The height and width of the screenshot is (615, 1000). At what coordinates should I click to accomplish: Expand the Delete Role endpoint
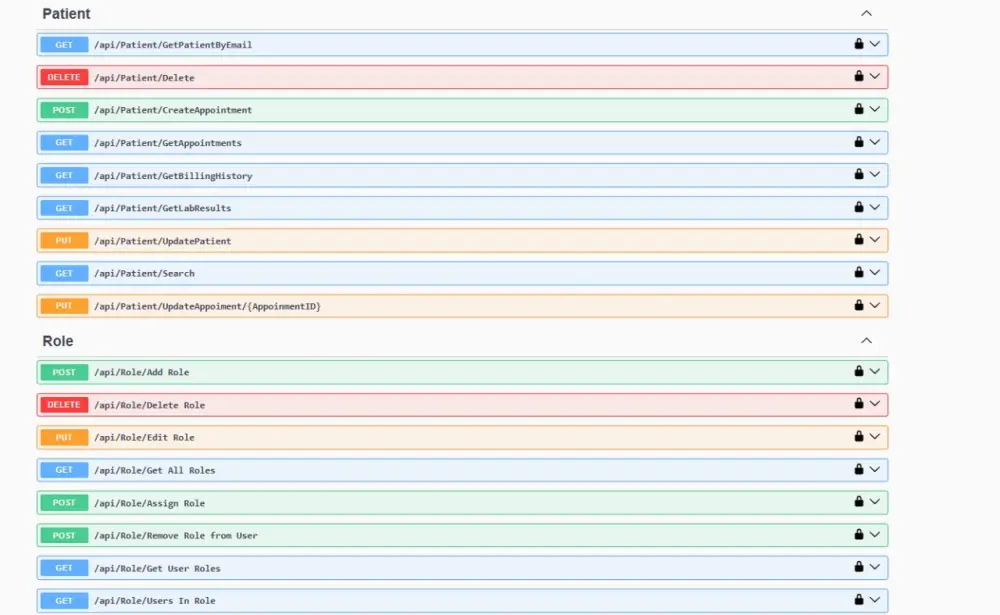point(873,404)
